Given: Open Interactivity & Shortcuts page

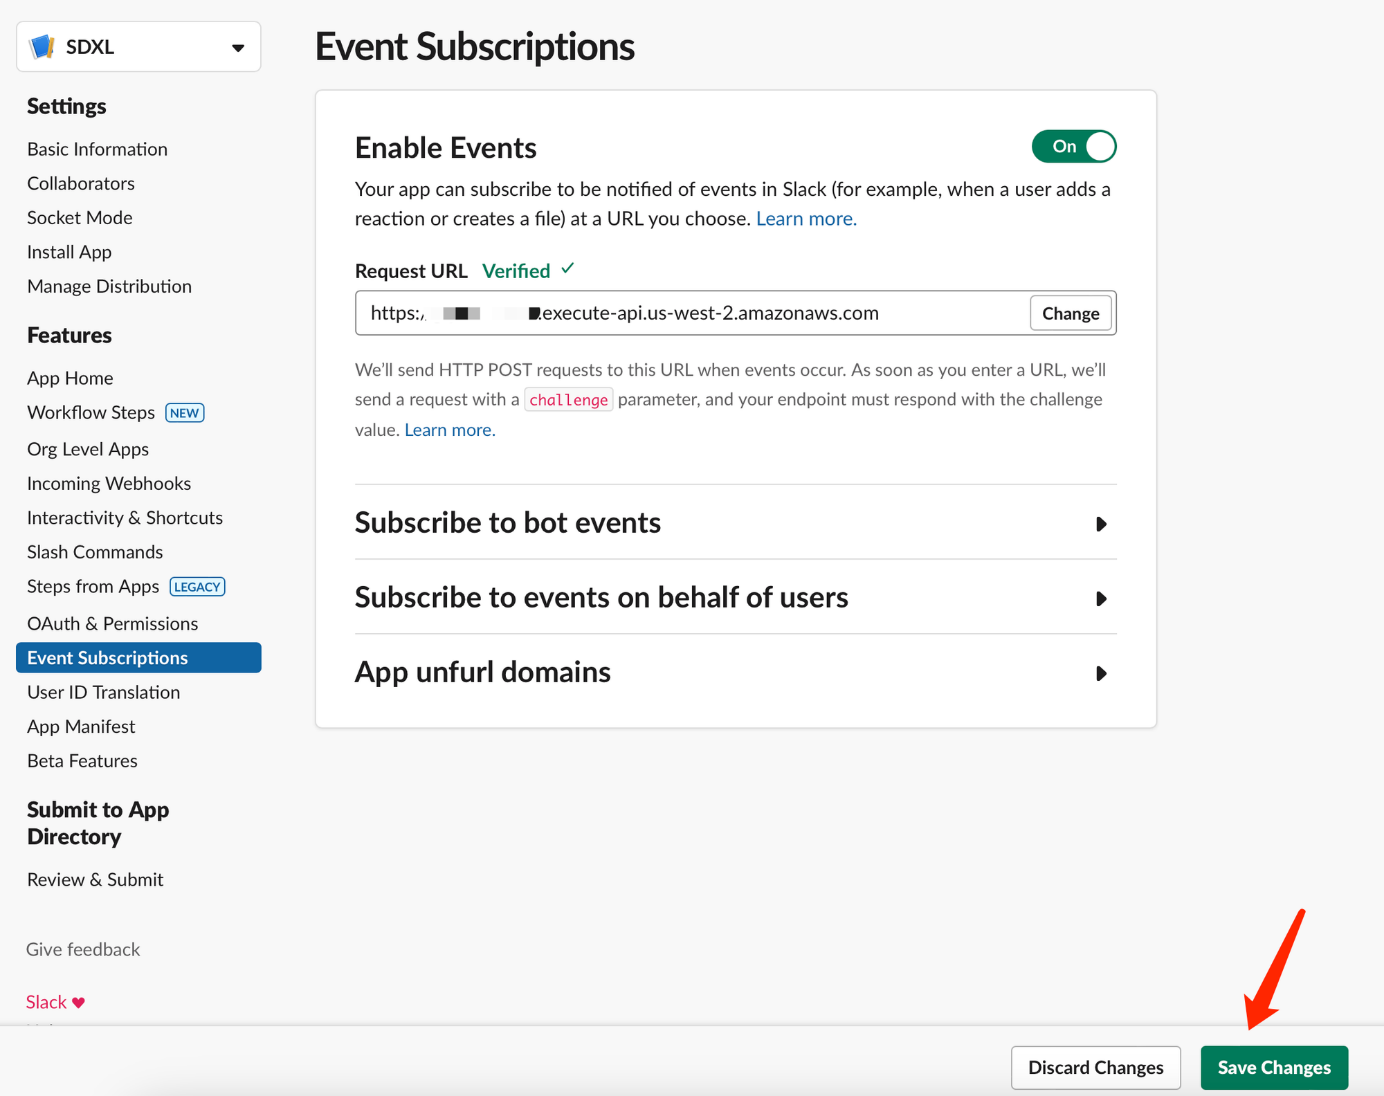Looking at the screenshot, I should click(125, 518).
